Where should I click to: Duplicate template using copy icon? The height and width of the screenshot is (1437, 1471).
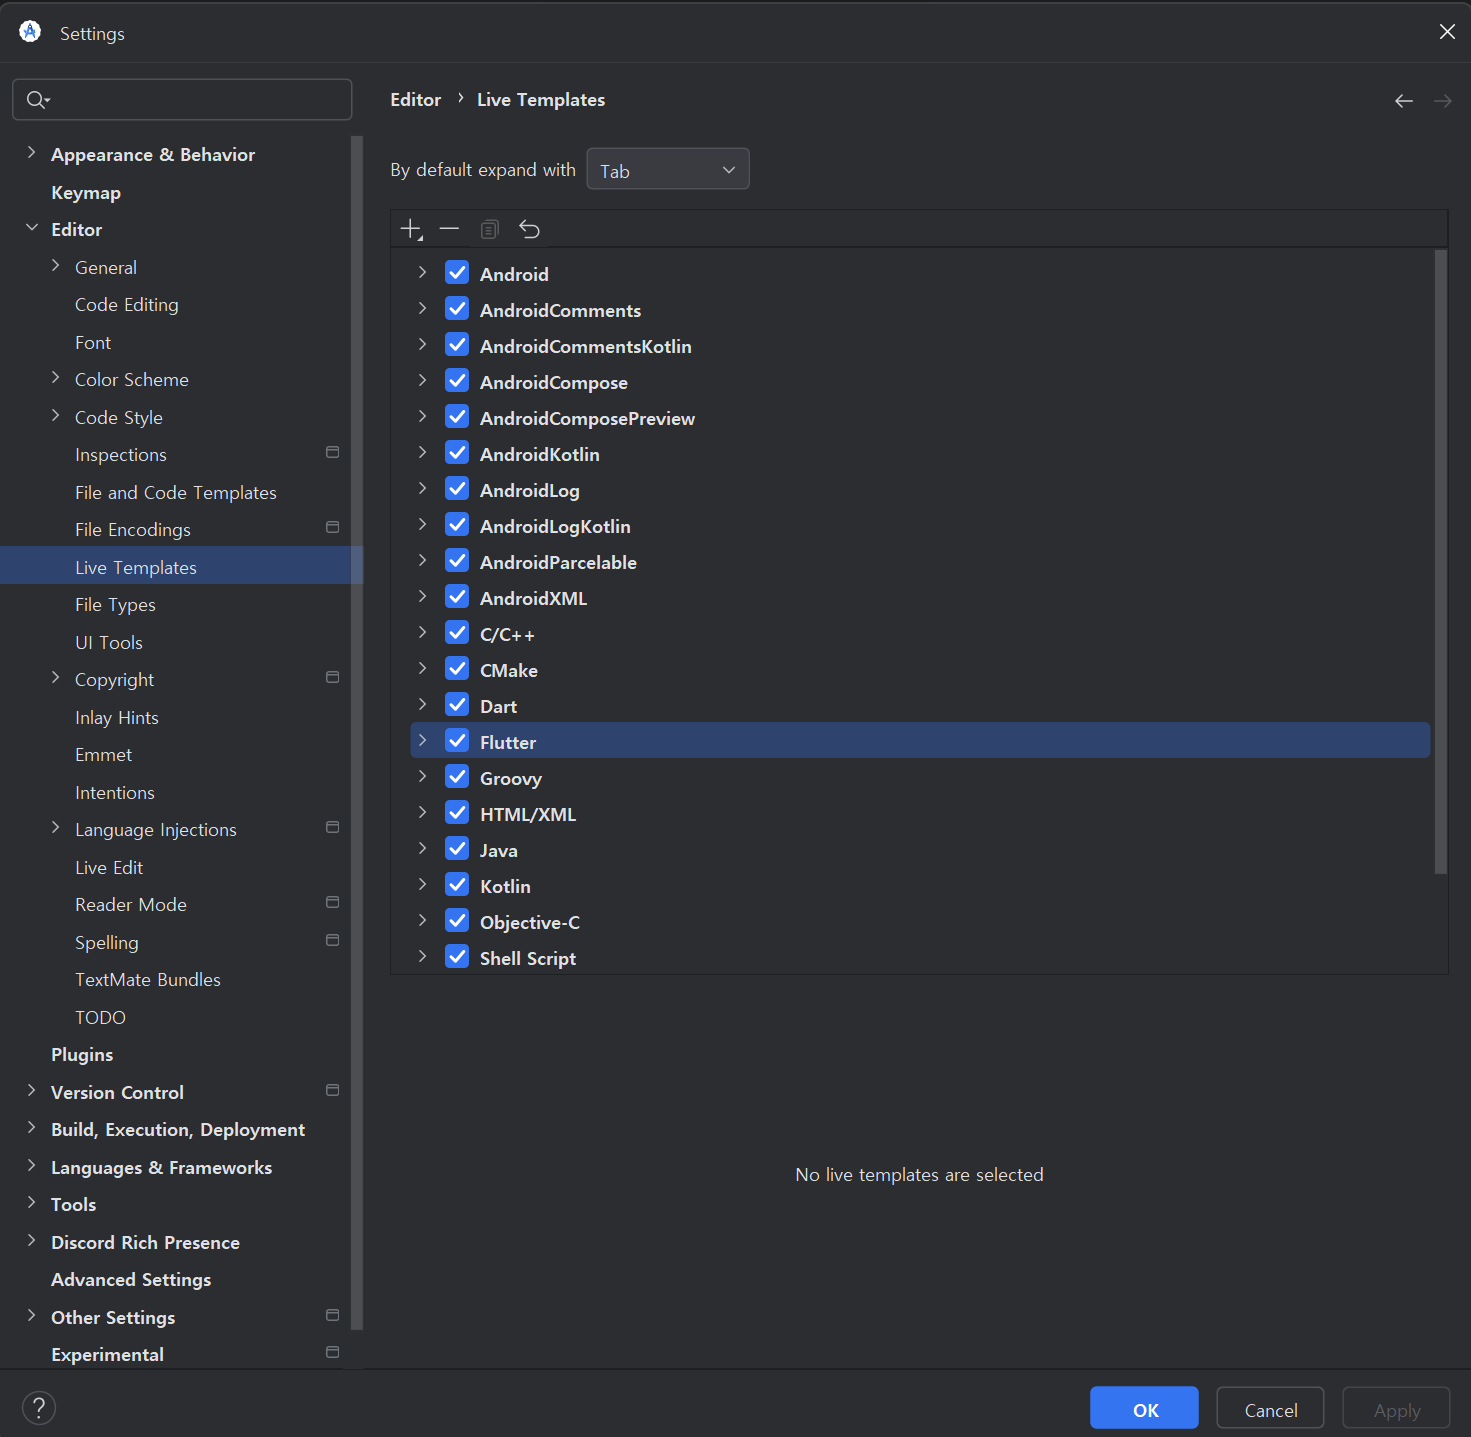tap(489, 230)
